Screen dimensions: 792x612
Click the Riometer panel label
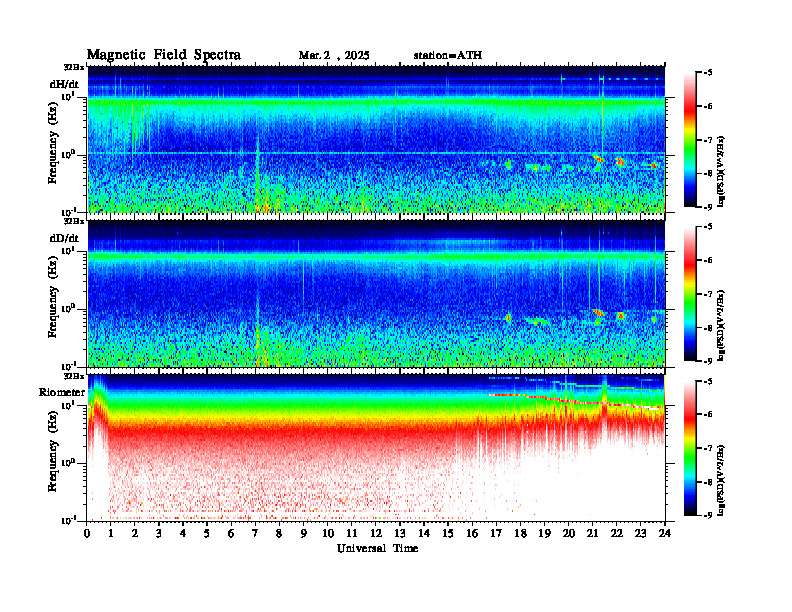[62, 392]
